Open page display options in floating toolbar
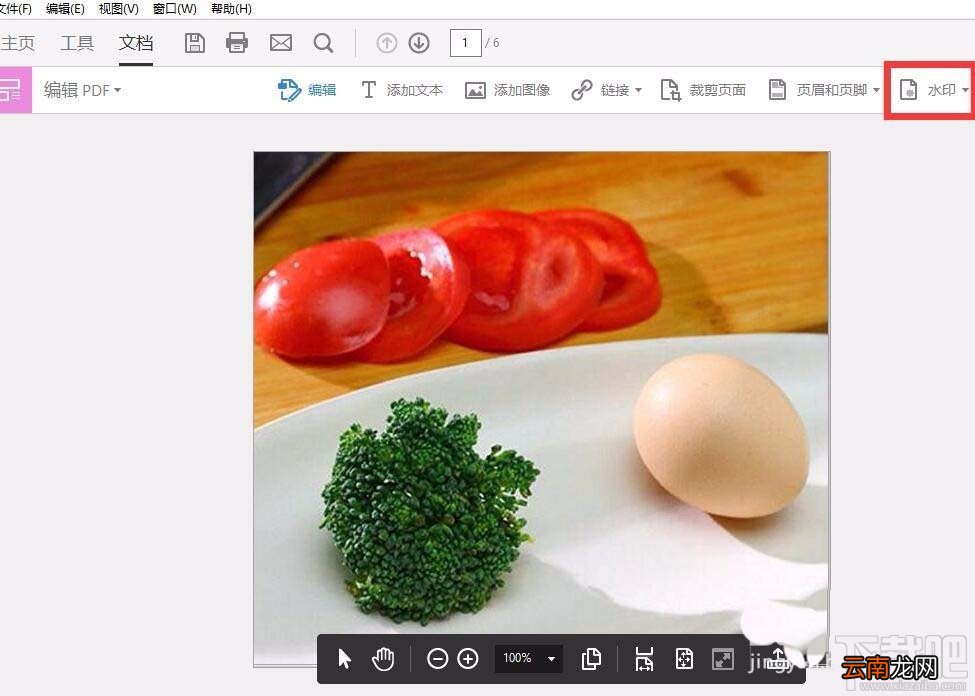The image size is (975, 696). coord(591,659)
